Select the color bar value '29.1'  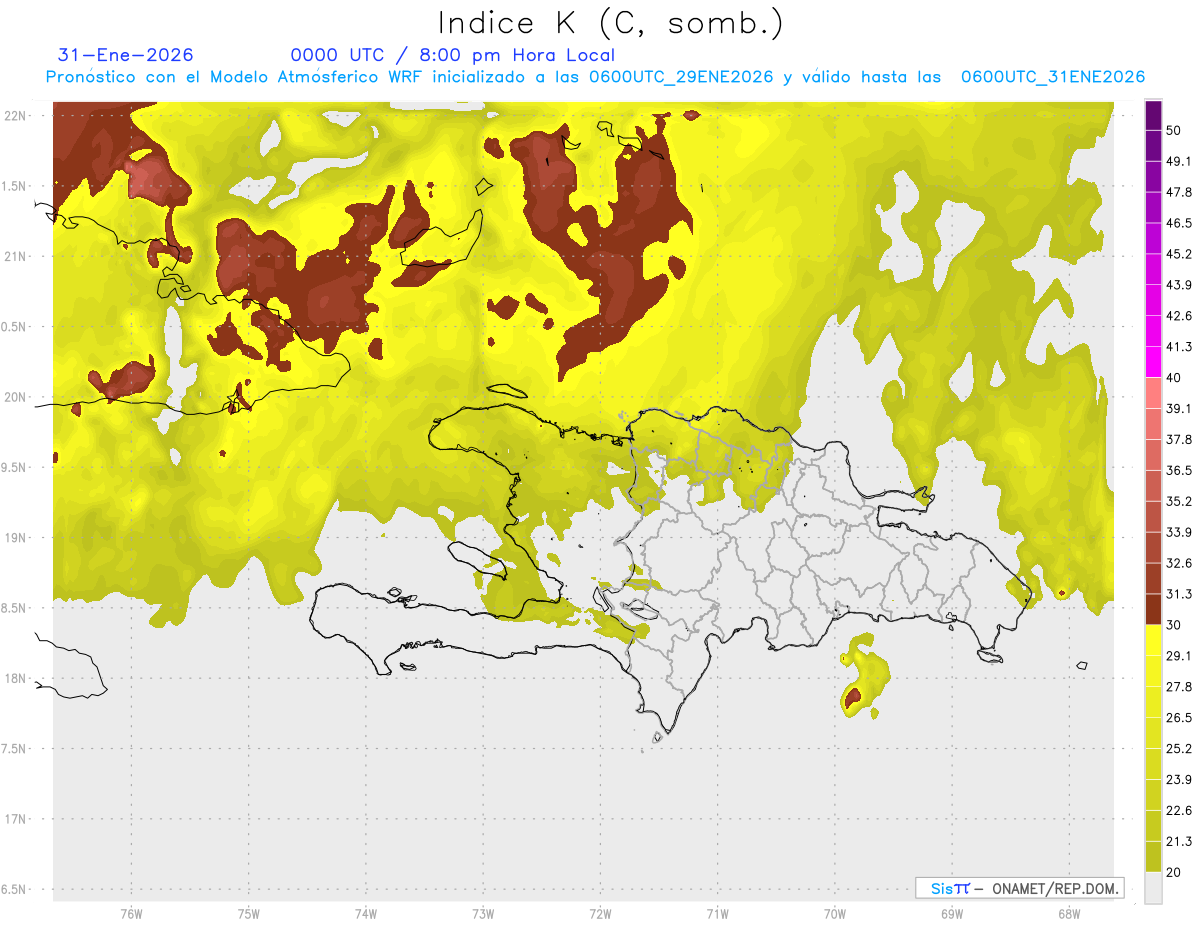(x=1179, y=656)
